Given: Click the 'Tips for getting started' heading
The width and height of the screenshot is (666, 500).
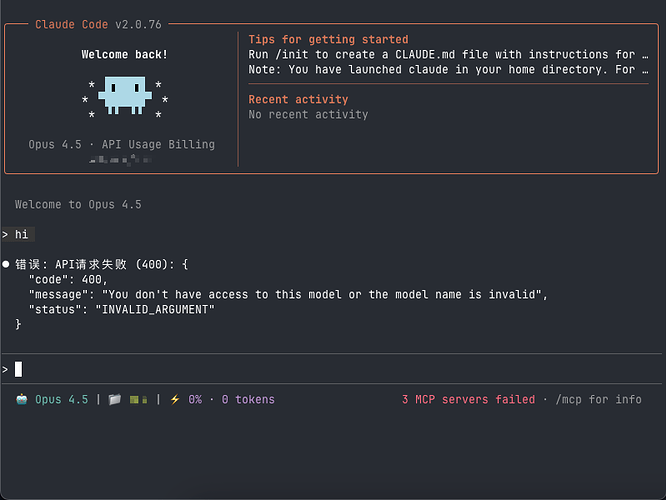Looking at the screenshot, I should pyautogui.click(x=328, y=40).
